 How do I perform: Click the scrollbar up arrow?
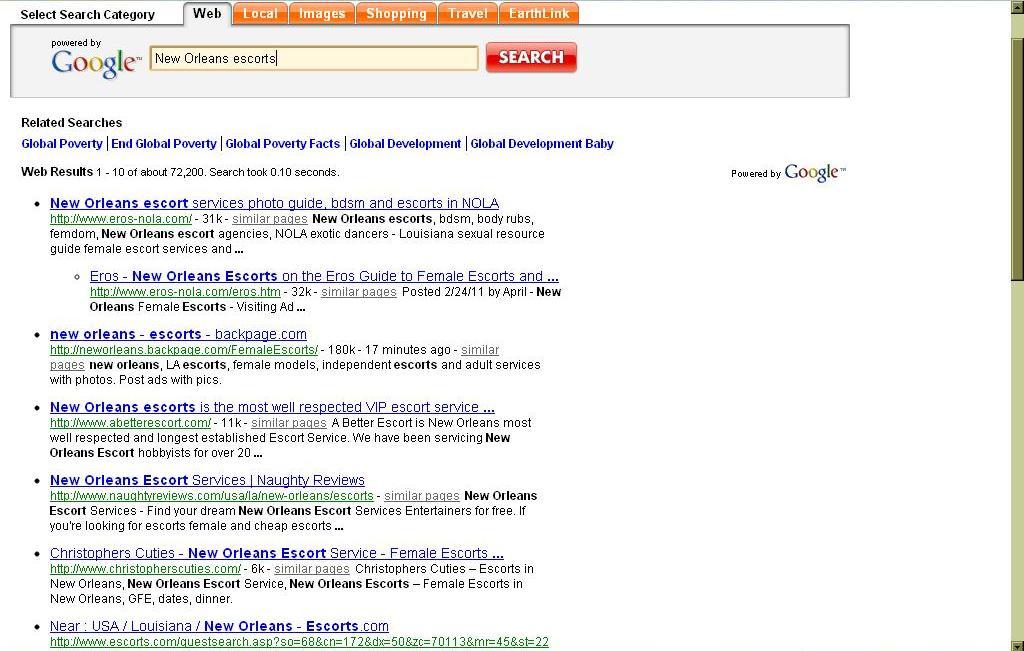point(1017,6)
